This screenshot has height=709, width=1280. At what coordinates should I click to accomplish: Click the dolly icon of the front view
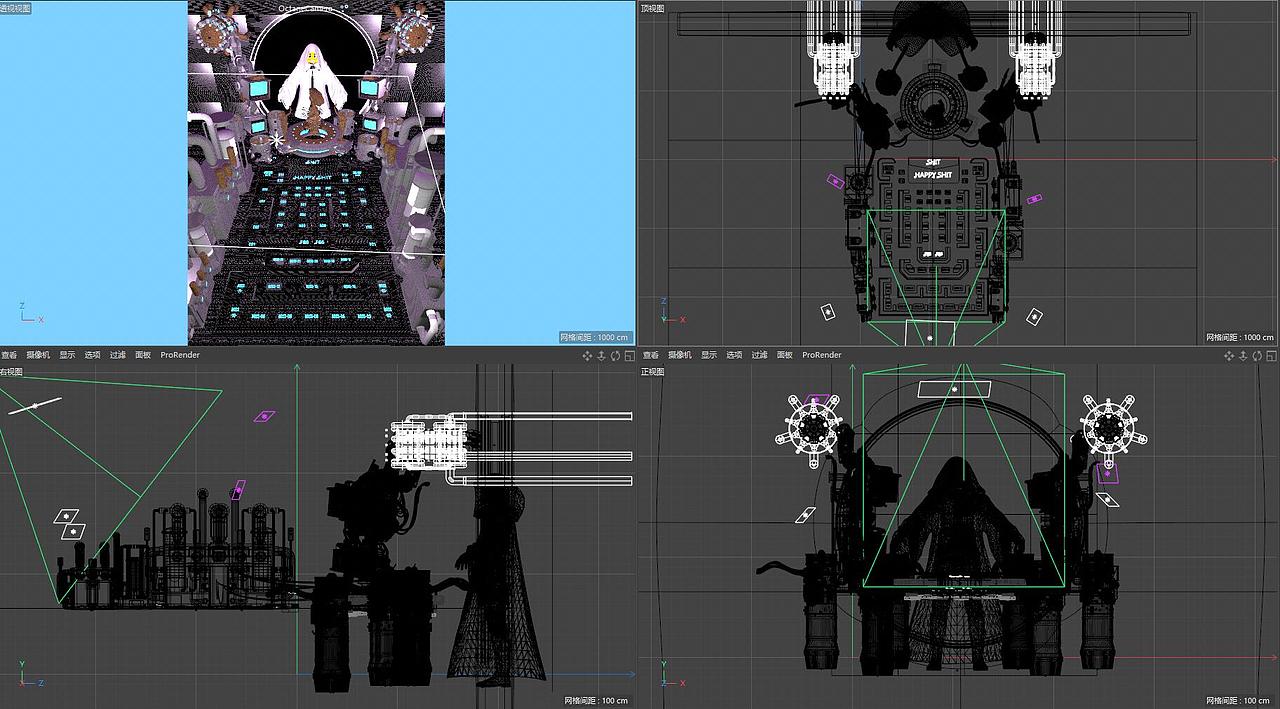[x=1242, y=355]
